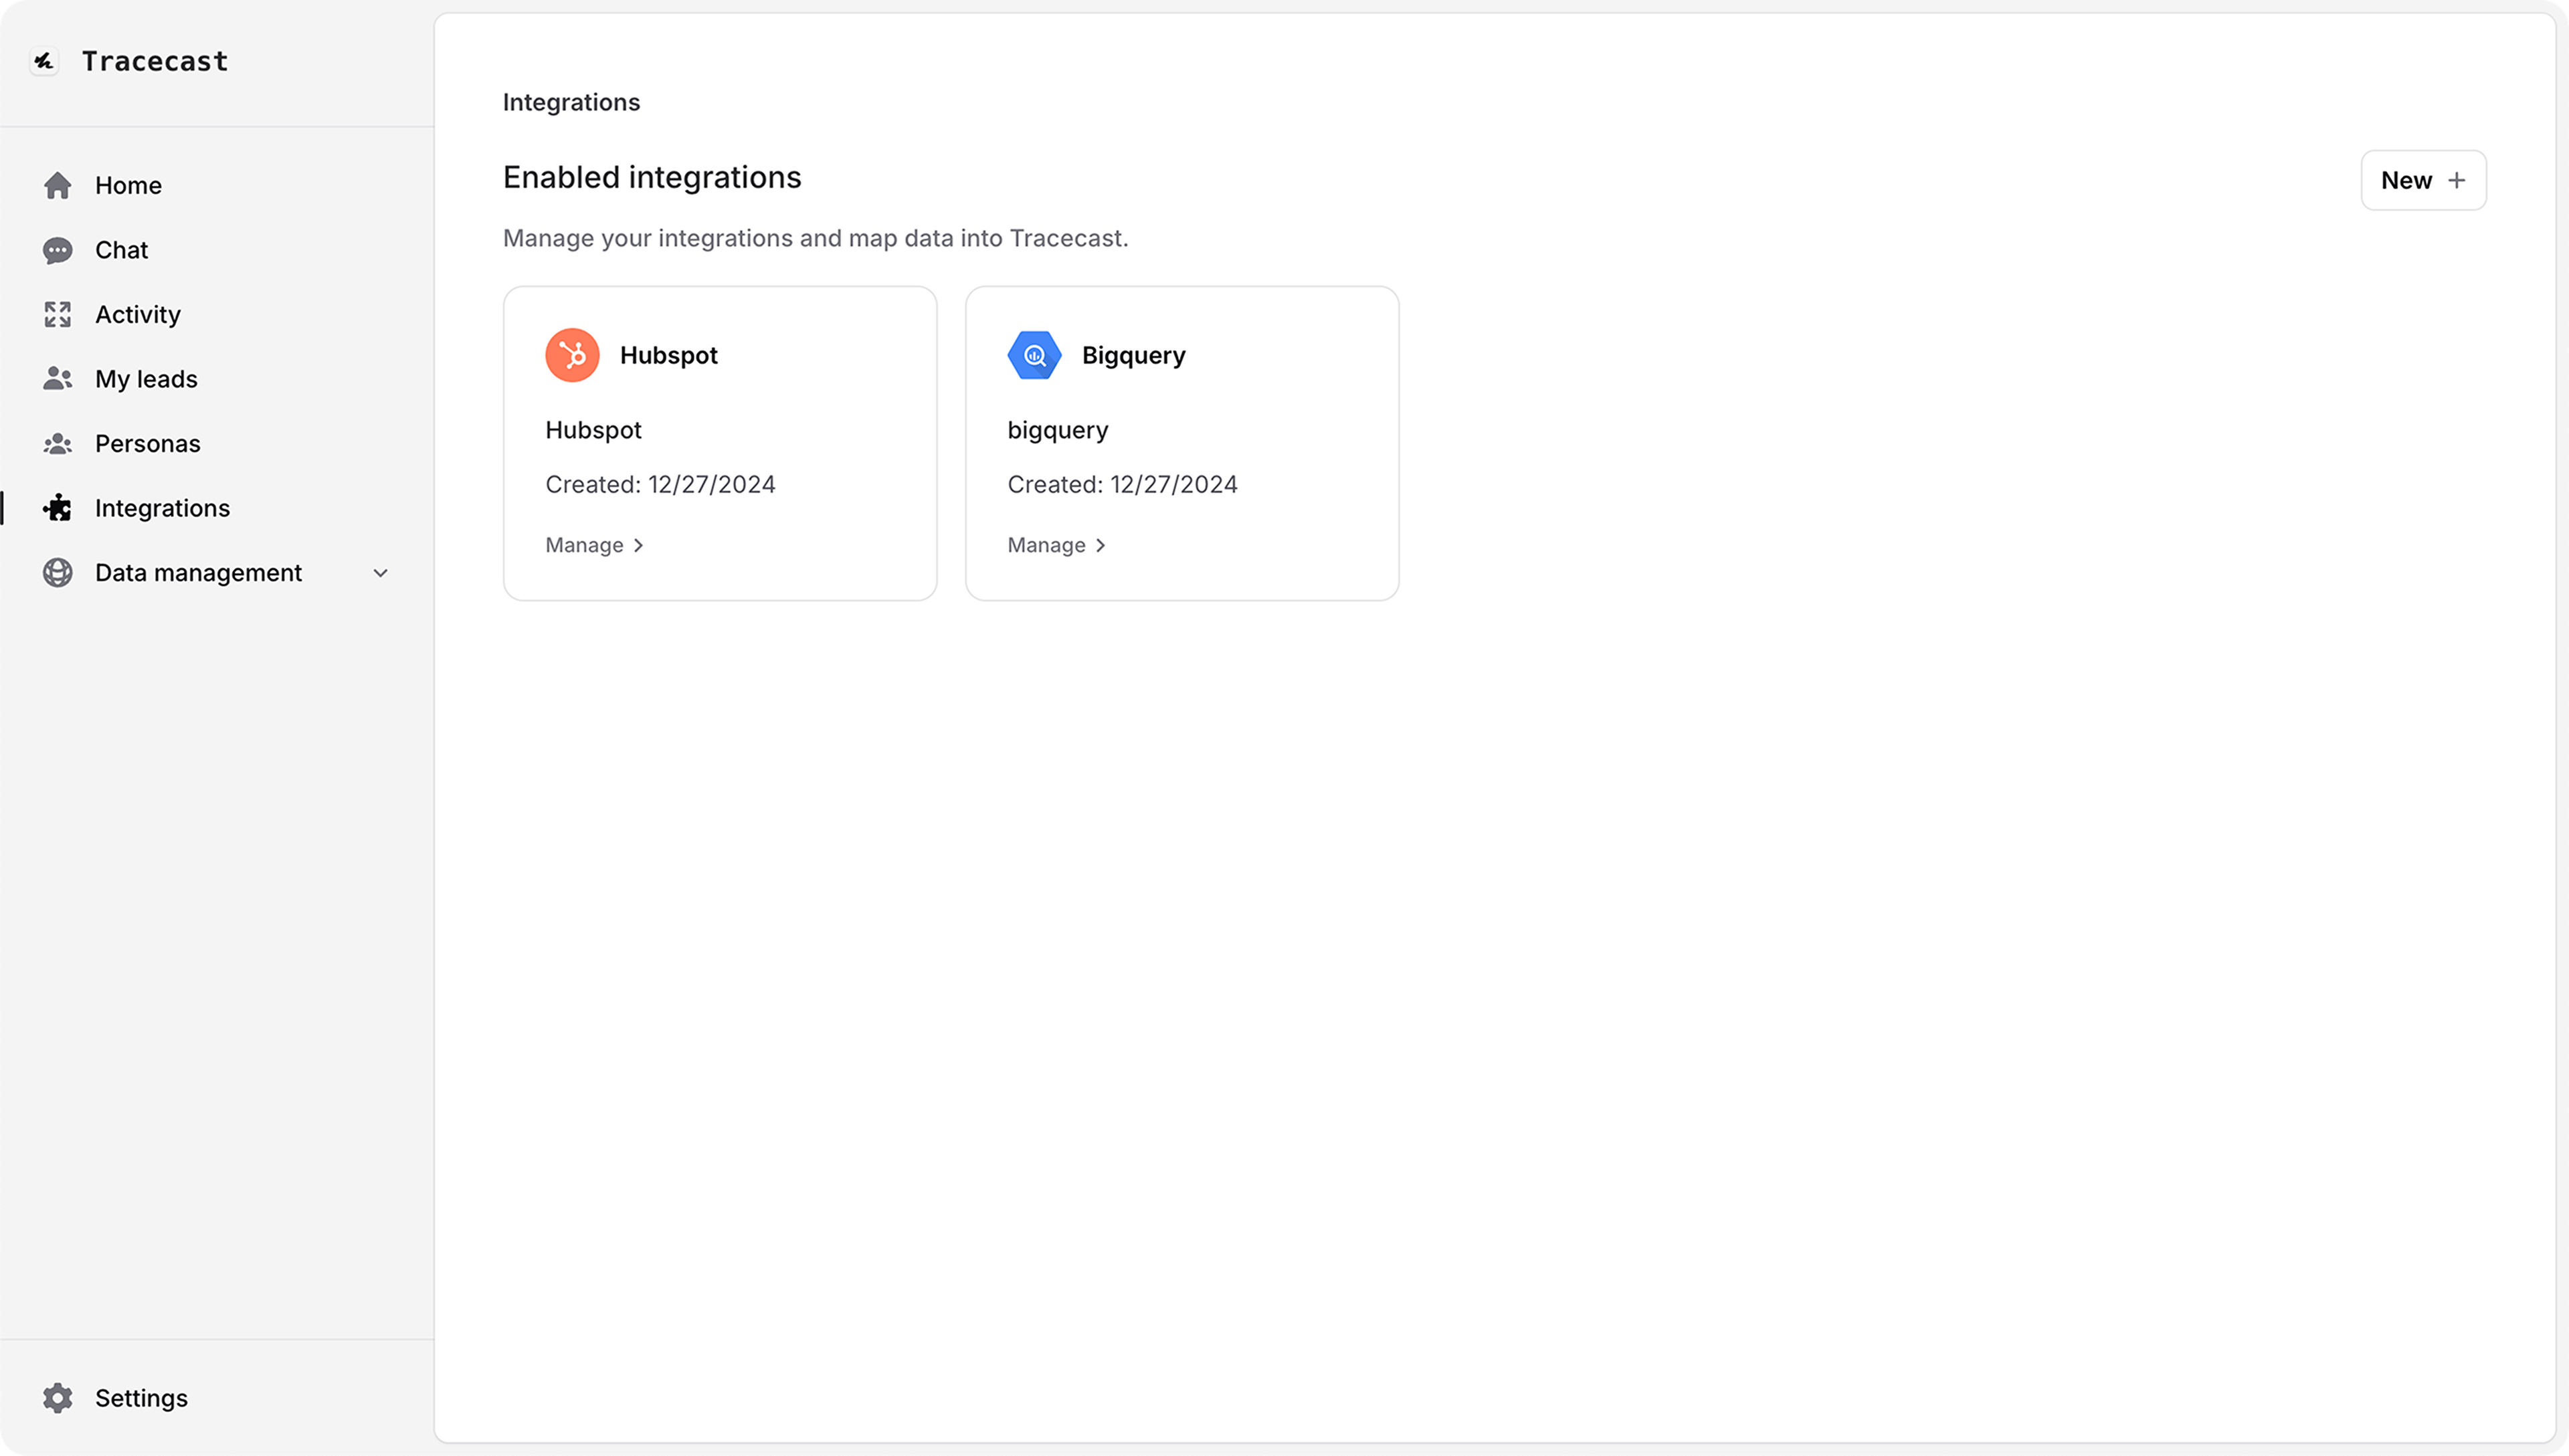The image size is (2569, 1456).
Task: Click the Tracecast logo icon
Action: [x=44, y=61]
